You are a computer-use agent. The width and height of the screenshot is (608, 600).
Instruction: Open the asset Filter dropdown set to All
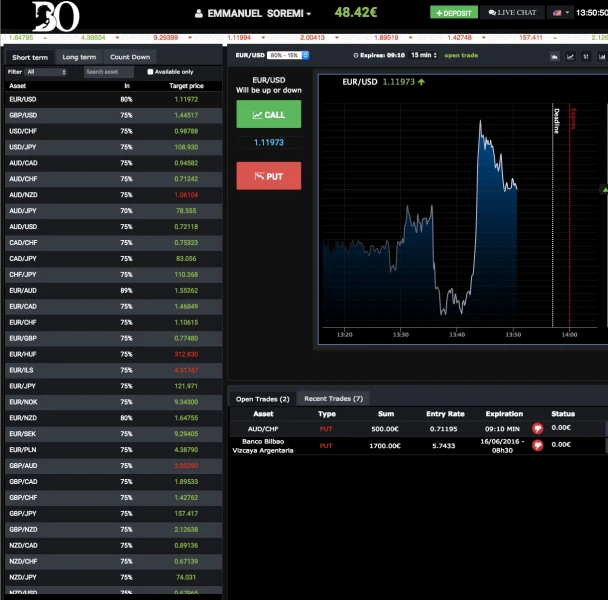point(47,72)
